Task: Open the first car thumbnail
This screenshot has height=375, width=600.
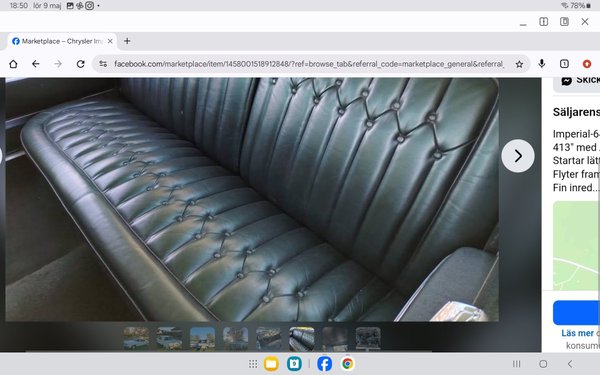Action: (136, 339)
